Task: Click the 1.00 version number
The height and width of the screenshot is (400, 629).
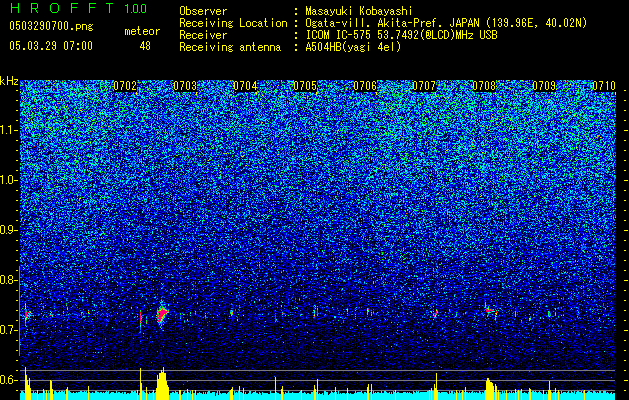Action: pyautogui.click(x=136, y=9)
